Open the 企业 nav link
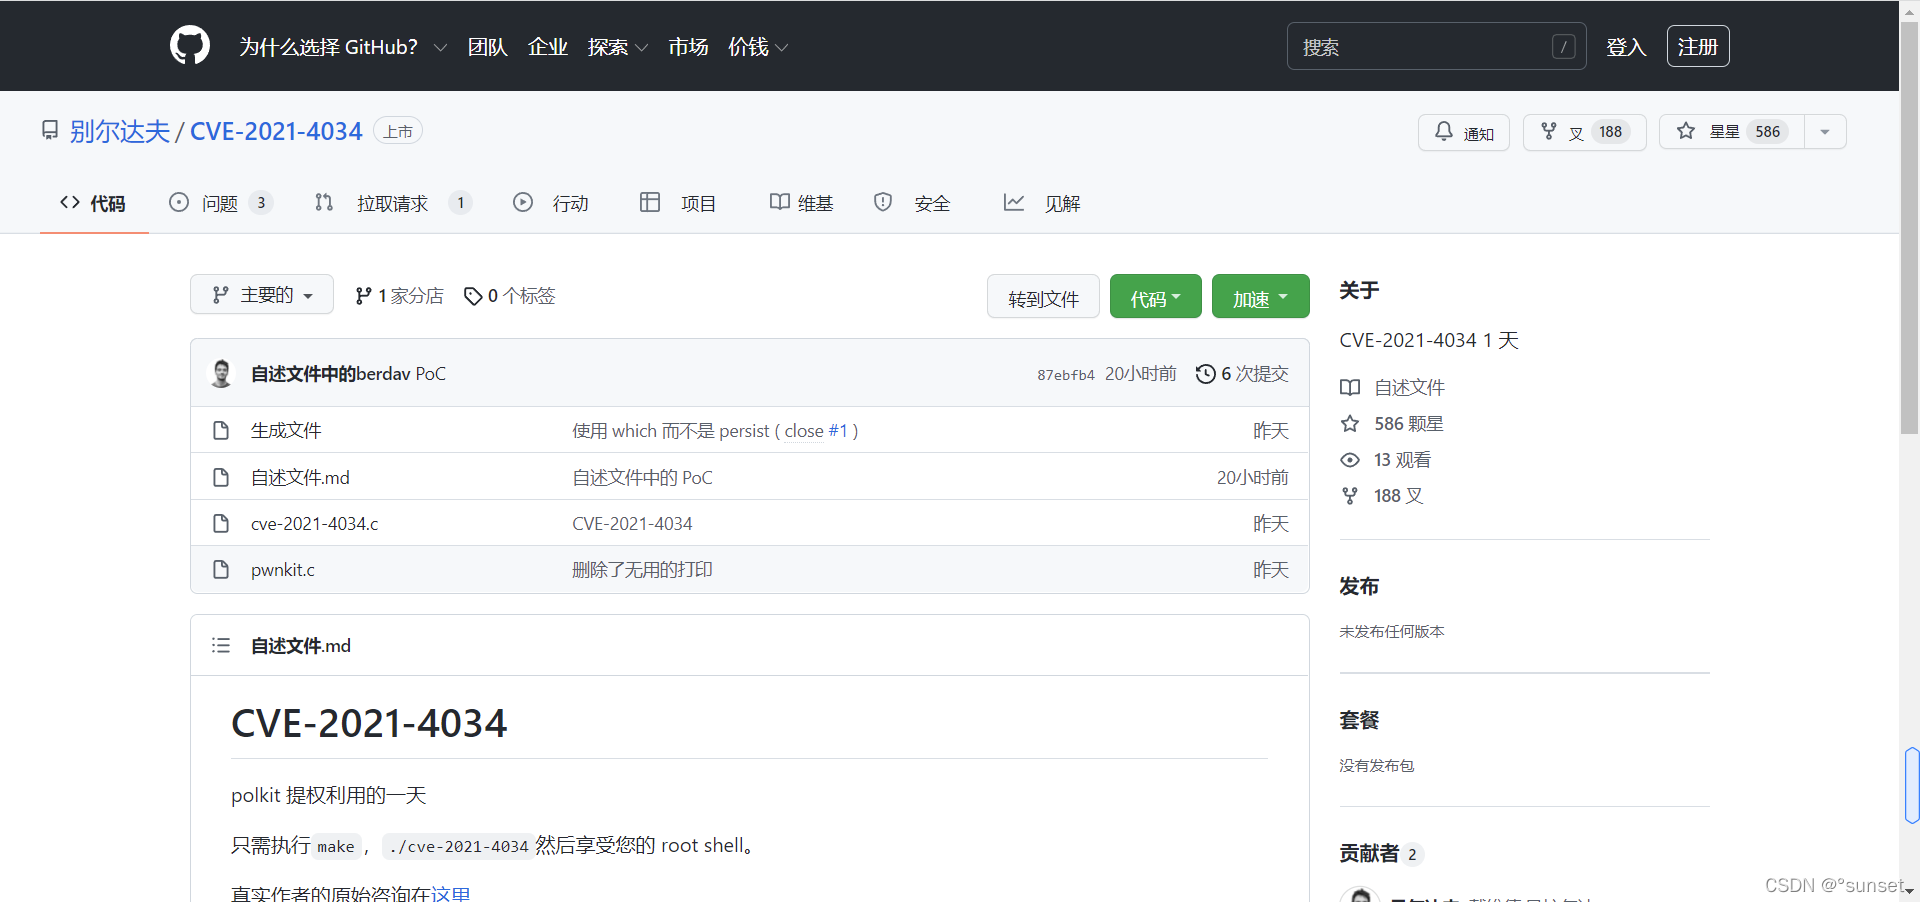Viewport: 1920px width, 902px height. point(548,47)
